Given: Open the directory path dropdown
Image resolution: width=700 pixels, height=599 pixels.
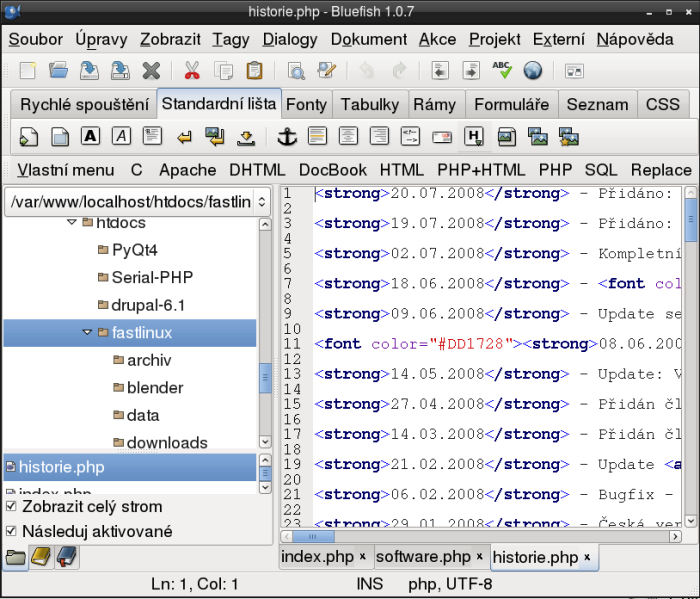Looking at the screenshot, I should (261, 202).
